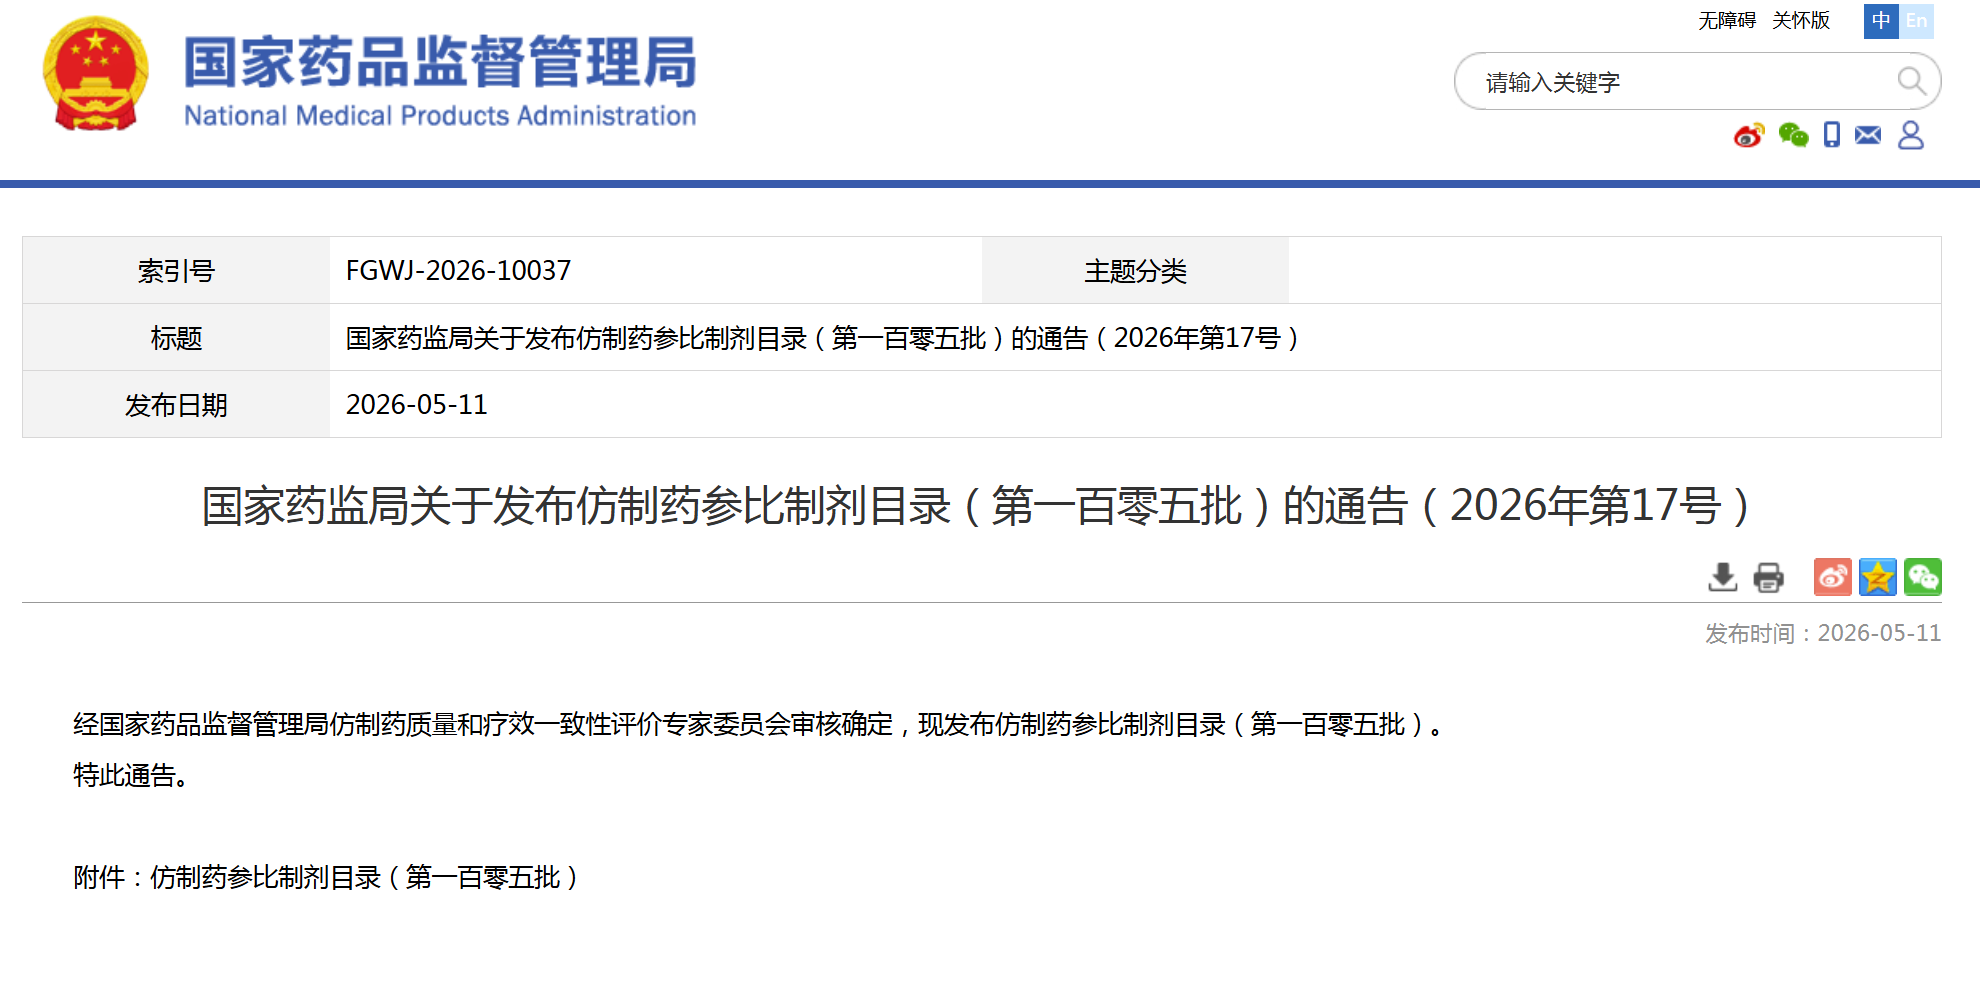Click the 特此通告。 paragraph

point(131,775)
